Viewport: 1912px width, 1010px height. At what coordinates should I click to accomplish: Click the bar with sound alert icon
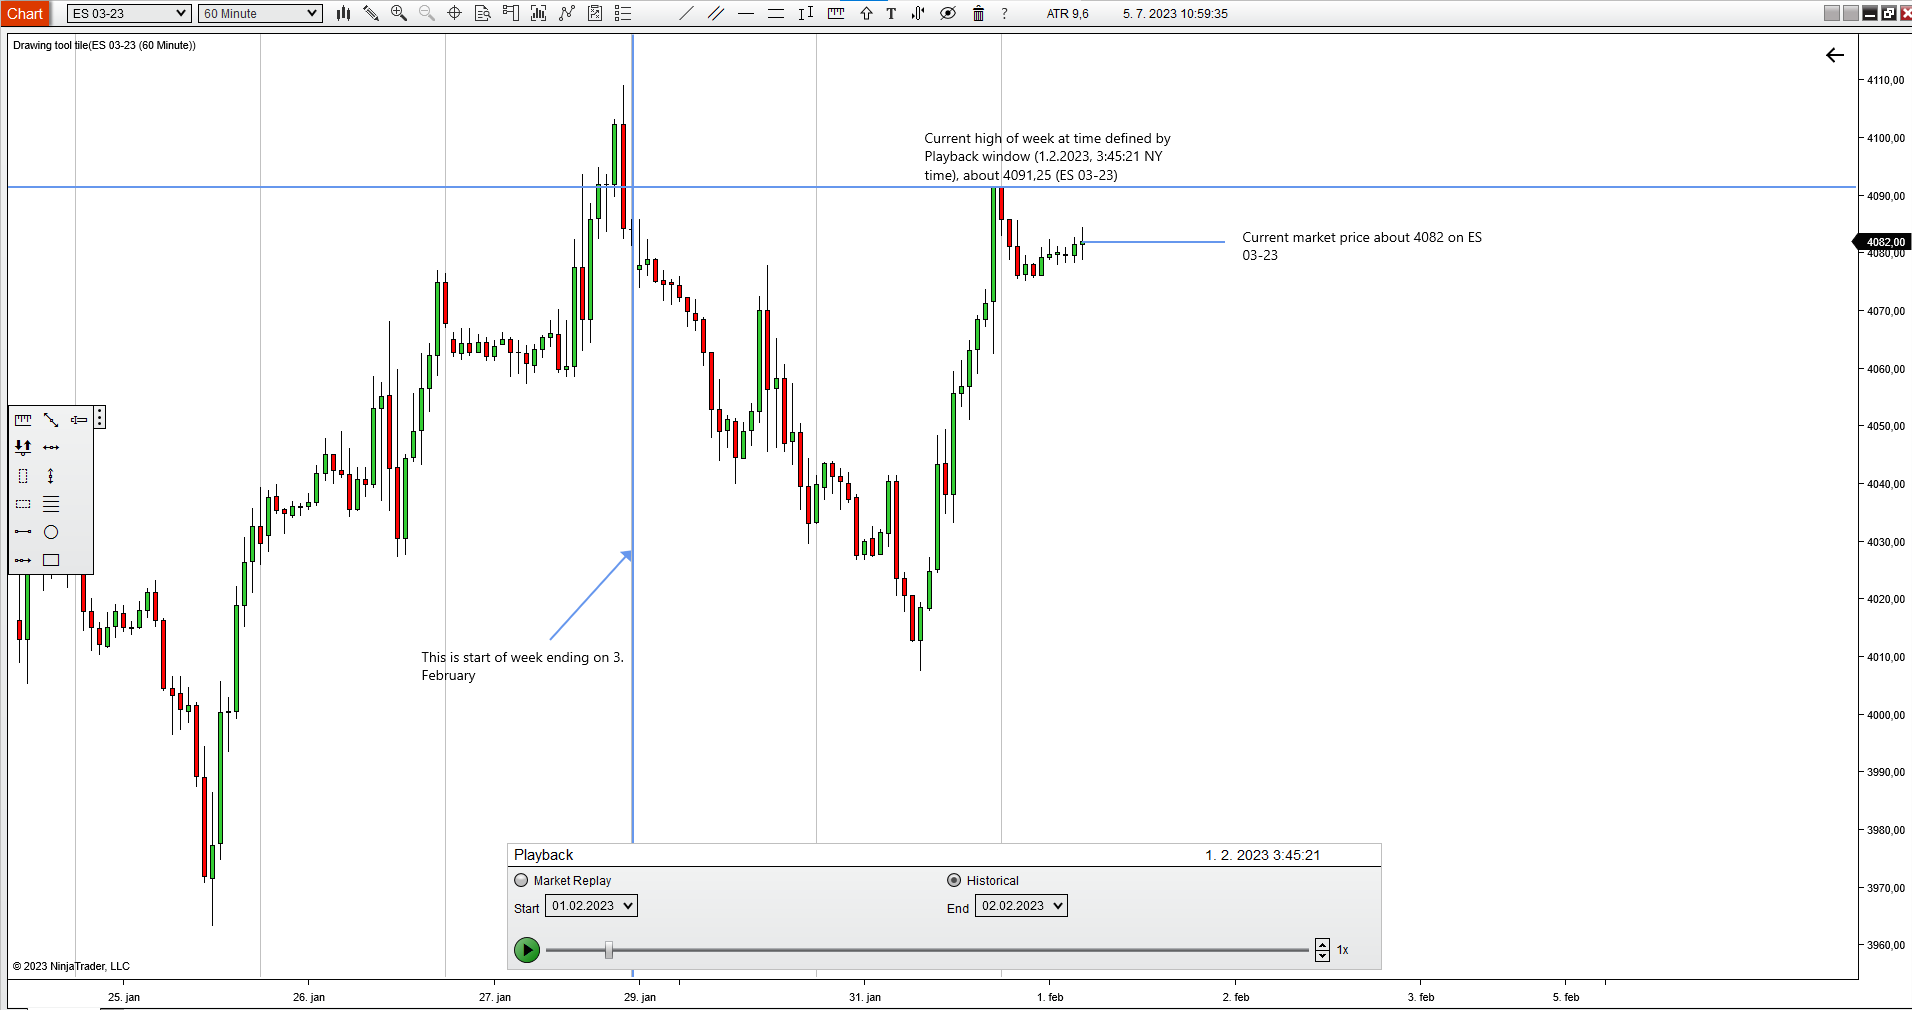click(x=918, y=13)
